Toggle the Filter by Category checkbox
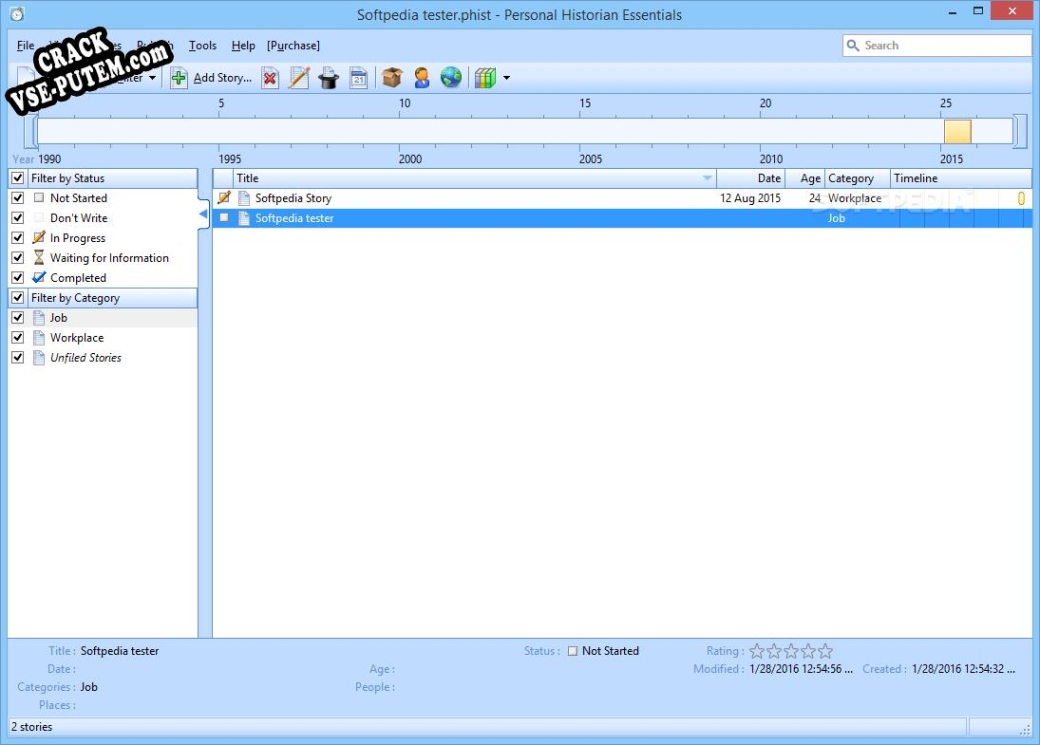Image resolution: width=1040 pixels, height=745 pixels. tap(18, 297)
